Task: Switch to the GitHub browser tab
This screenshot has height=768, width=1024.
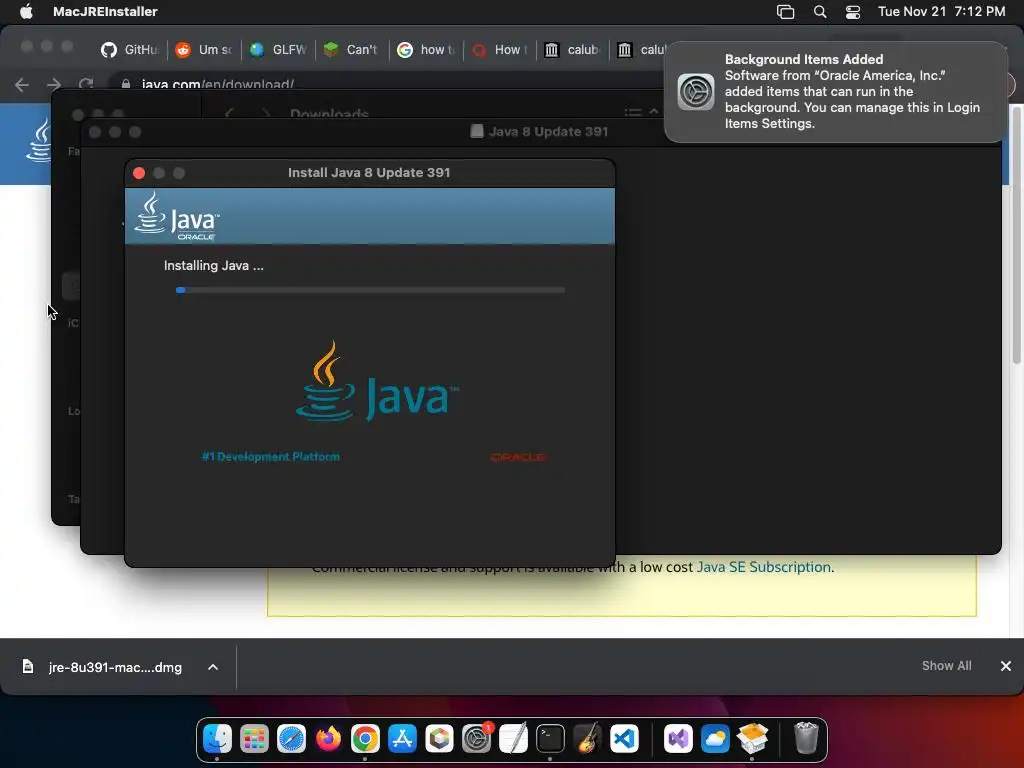Action: [x=130, y=50]
